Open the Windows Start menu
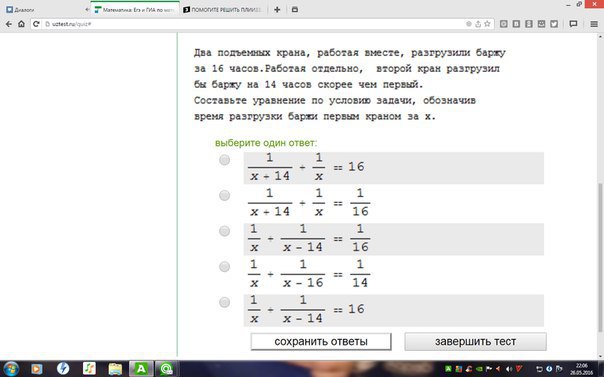This screenshot has width=604, height=377. tap(11, 369)
